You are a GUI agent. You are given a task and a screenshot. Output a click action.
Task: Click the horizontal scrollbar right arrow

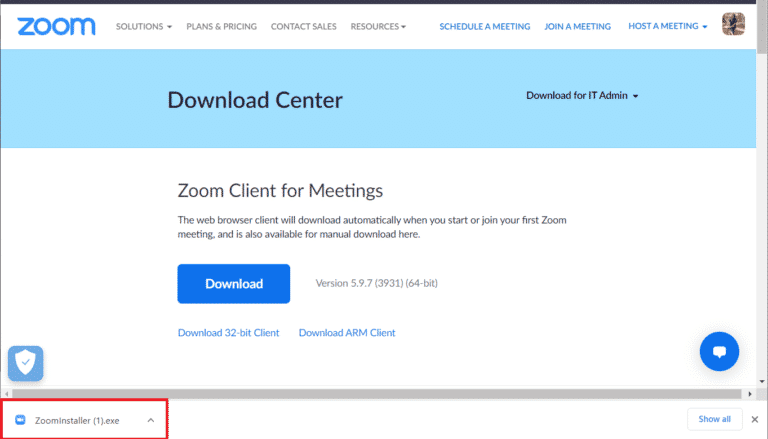click(x=750, y=393)
